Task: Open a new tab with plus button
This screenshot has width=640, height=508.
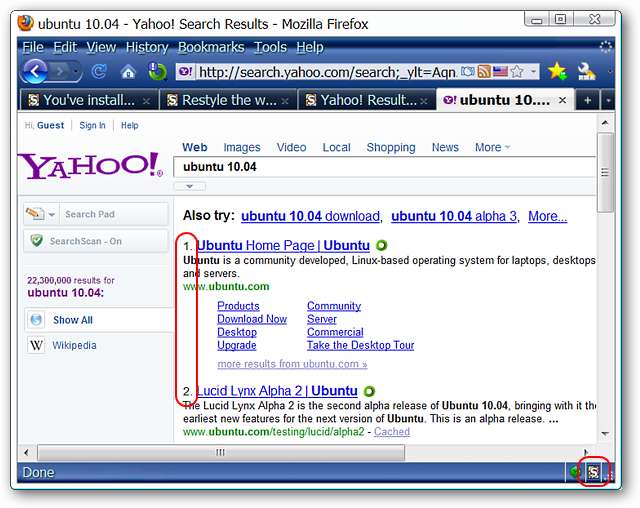Action: tap(587, 100)
